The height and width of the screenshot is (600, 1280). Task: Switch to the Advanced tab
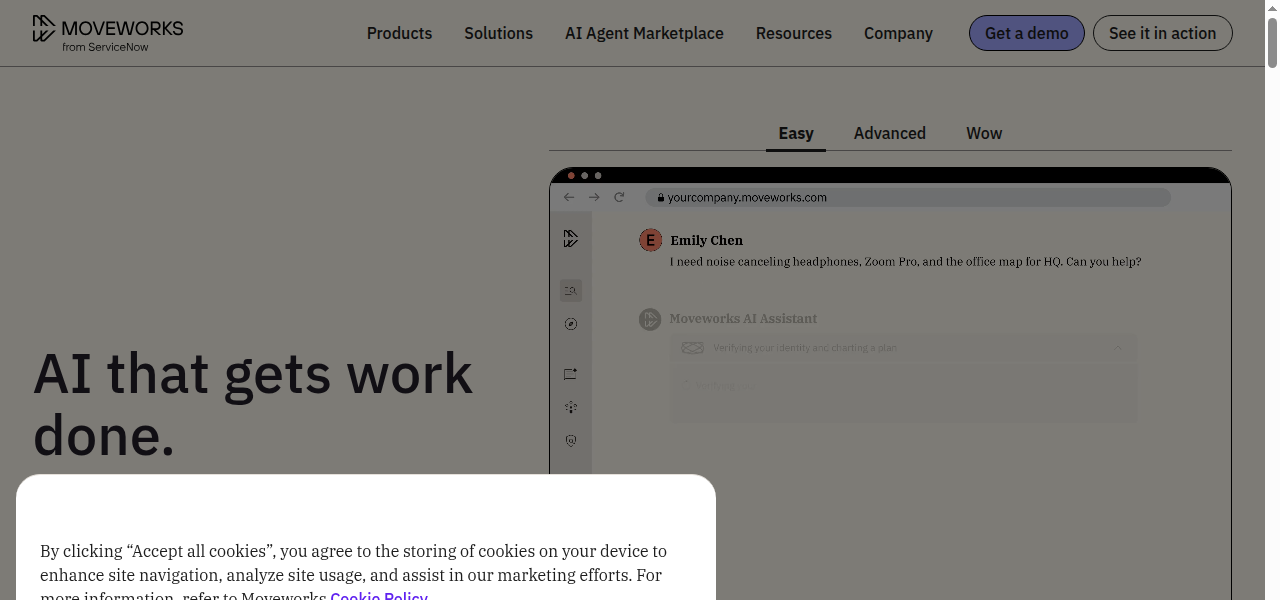click(889, 133)
